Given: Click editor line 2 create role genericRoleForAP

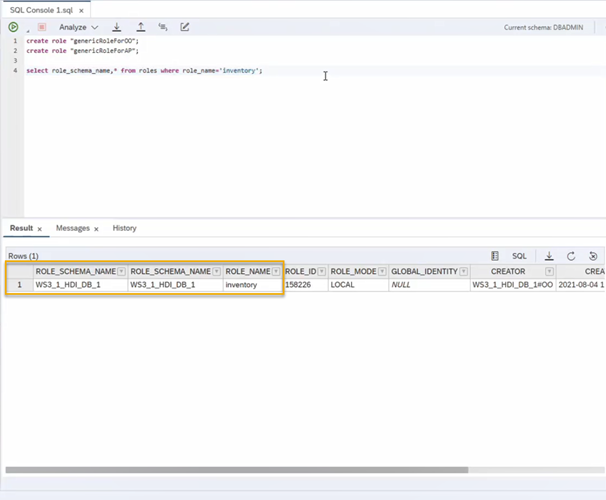Looking at the screenshot, I should tap(82, 51).
